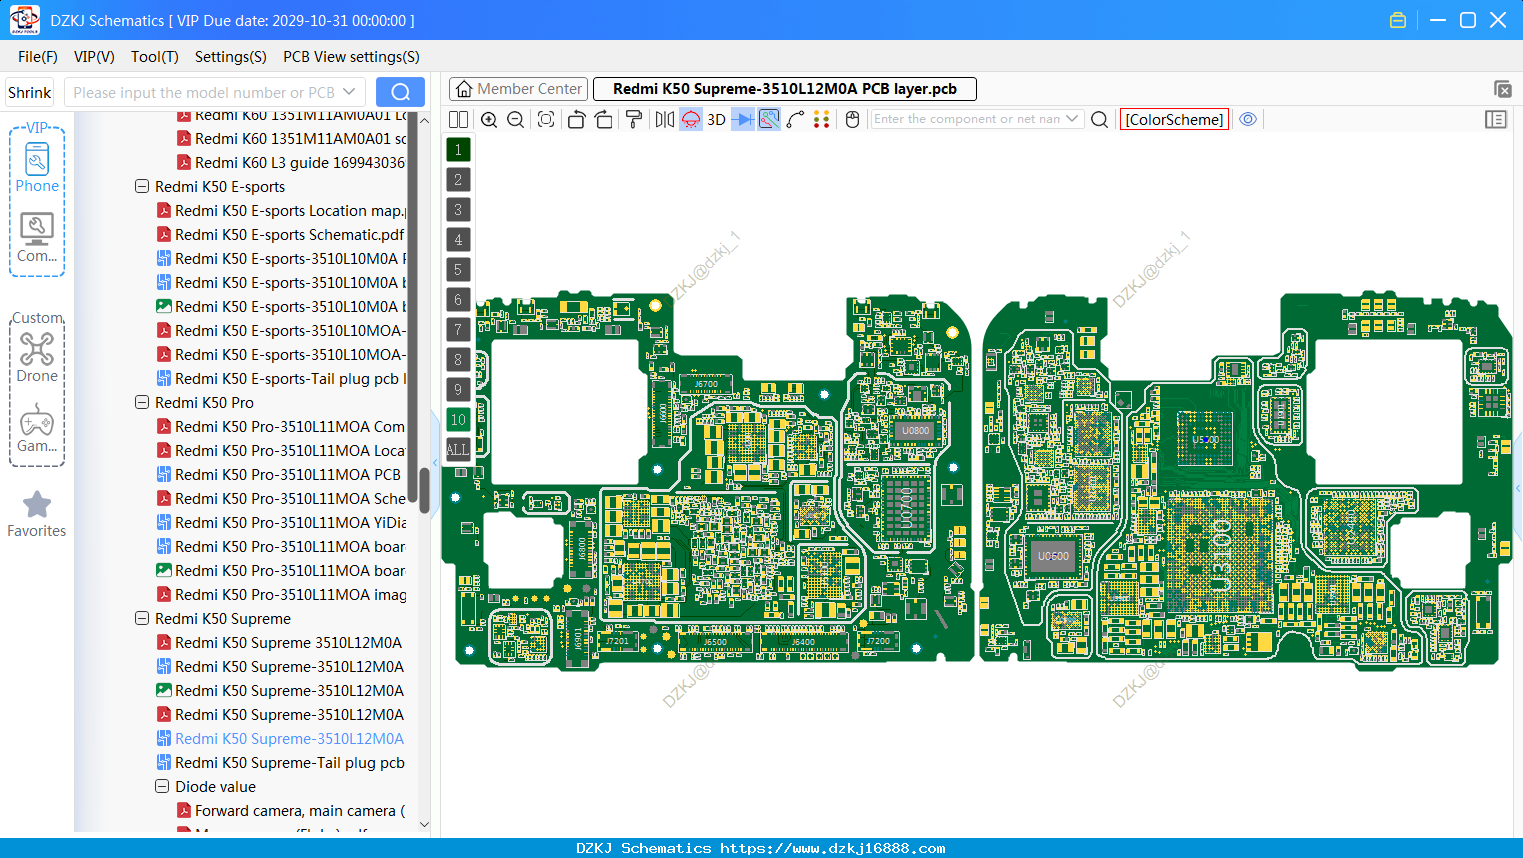This screenshot has height=858, width=1523.
Task: Open the VIP(V) menu
Action: tap(94, 57)
